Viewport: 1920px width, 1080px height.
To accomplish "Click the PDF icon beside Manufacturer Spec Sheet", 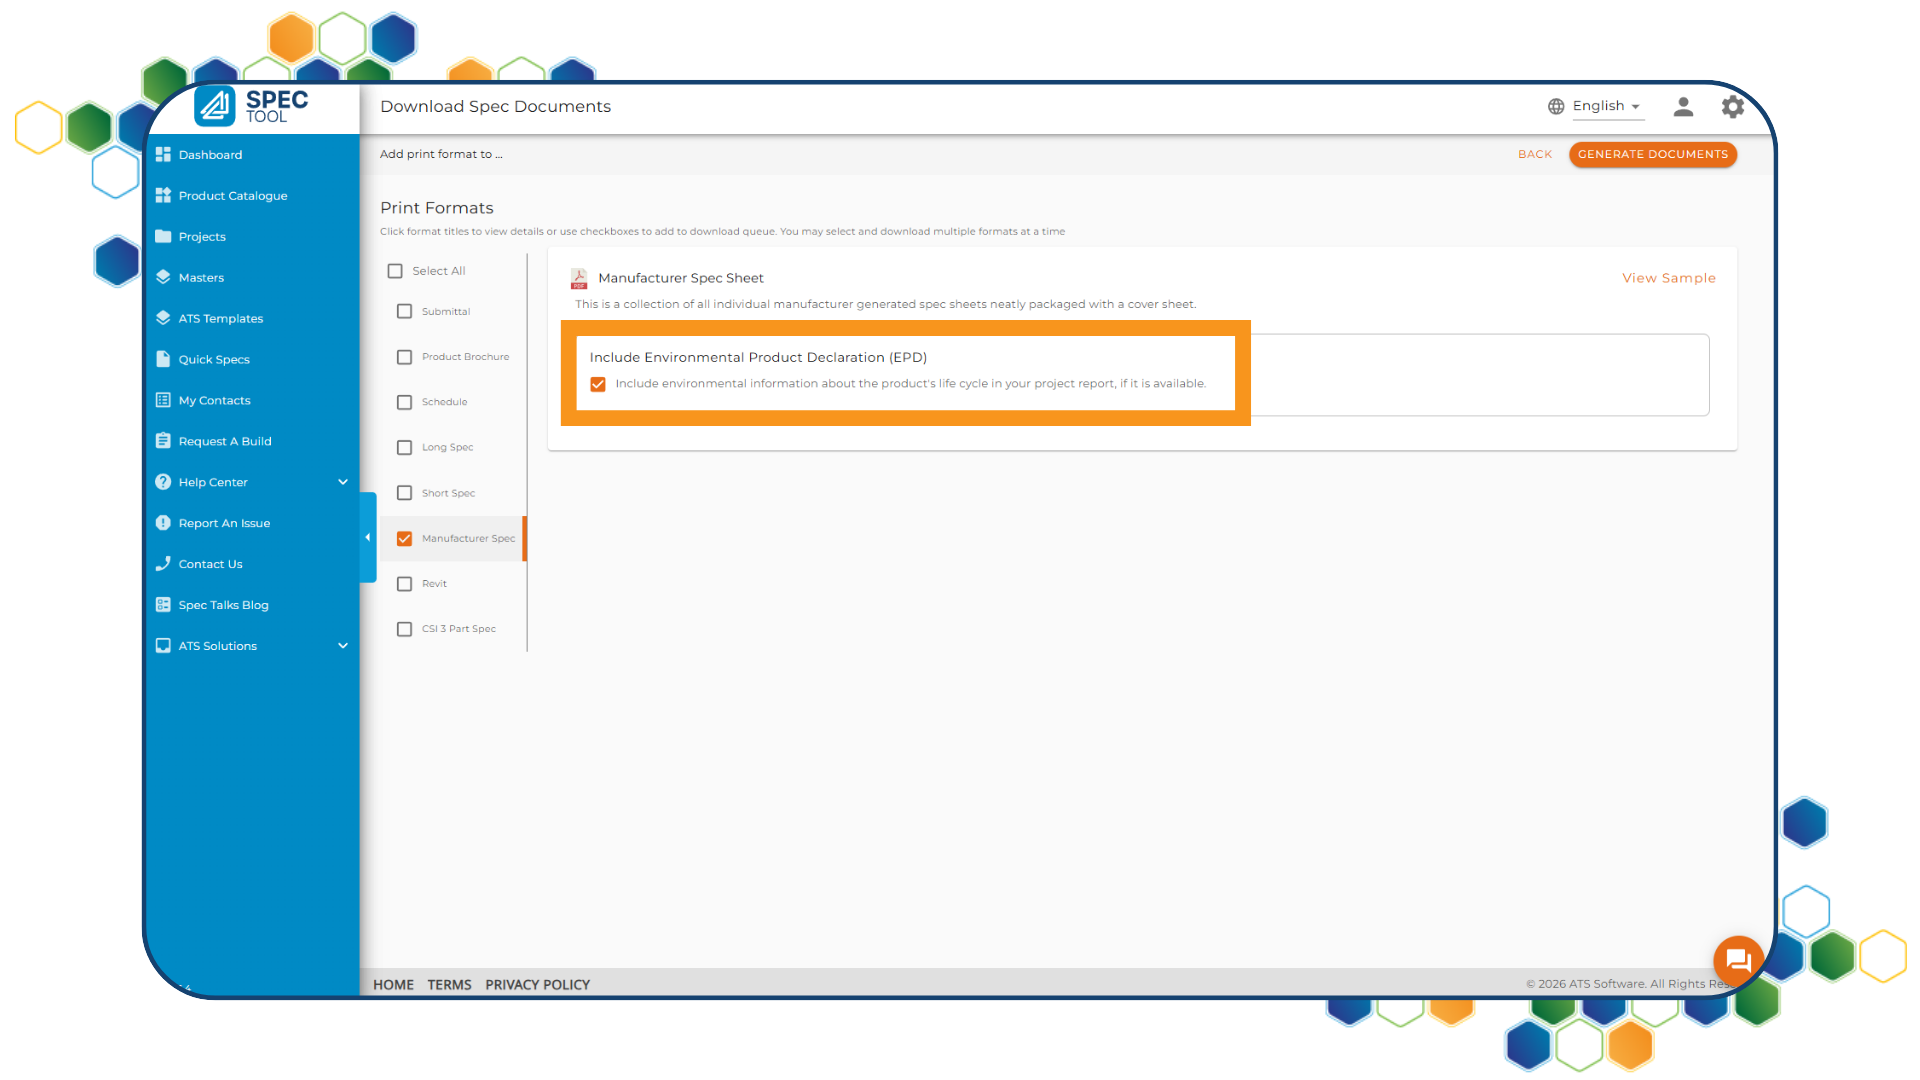I will (579, 278).
